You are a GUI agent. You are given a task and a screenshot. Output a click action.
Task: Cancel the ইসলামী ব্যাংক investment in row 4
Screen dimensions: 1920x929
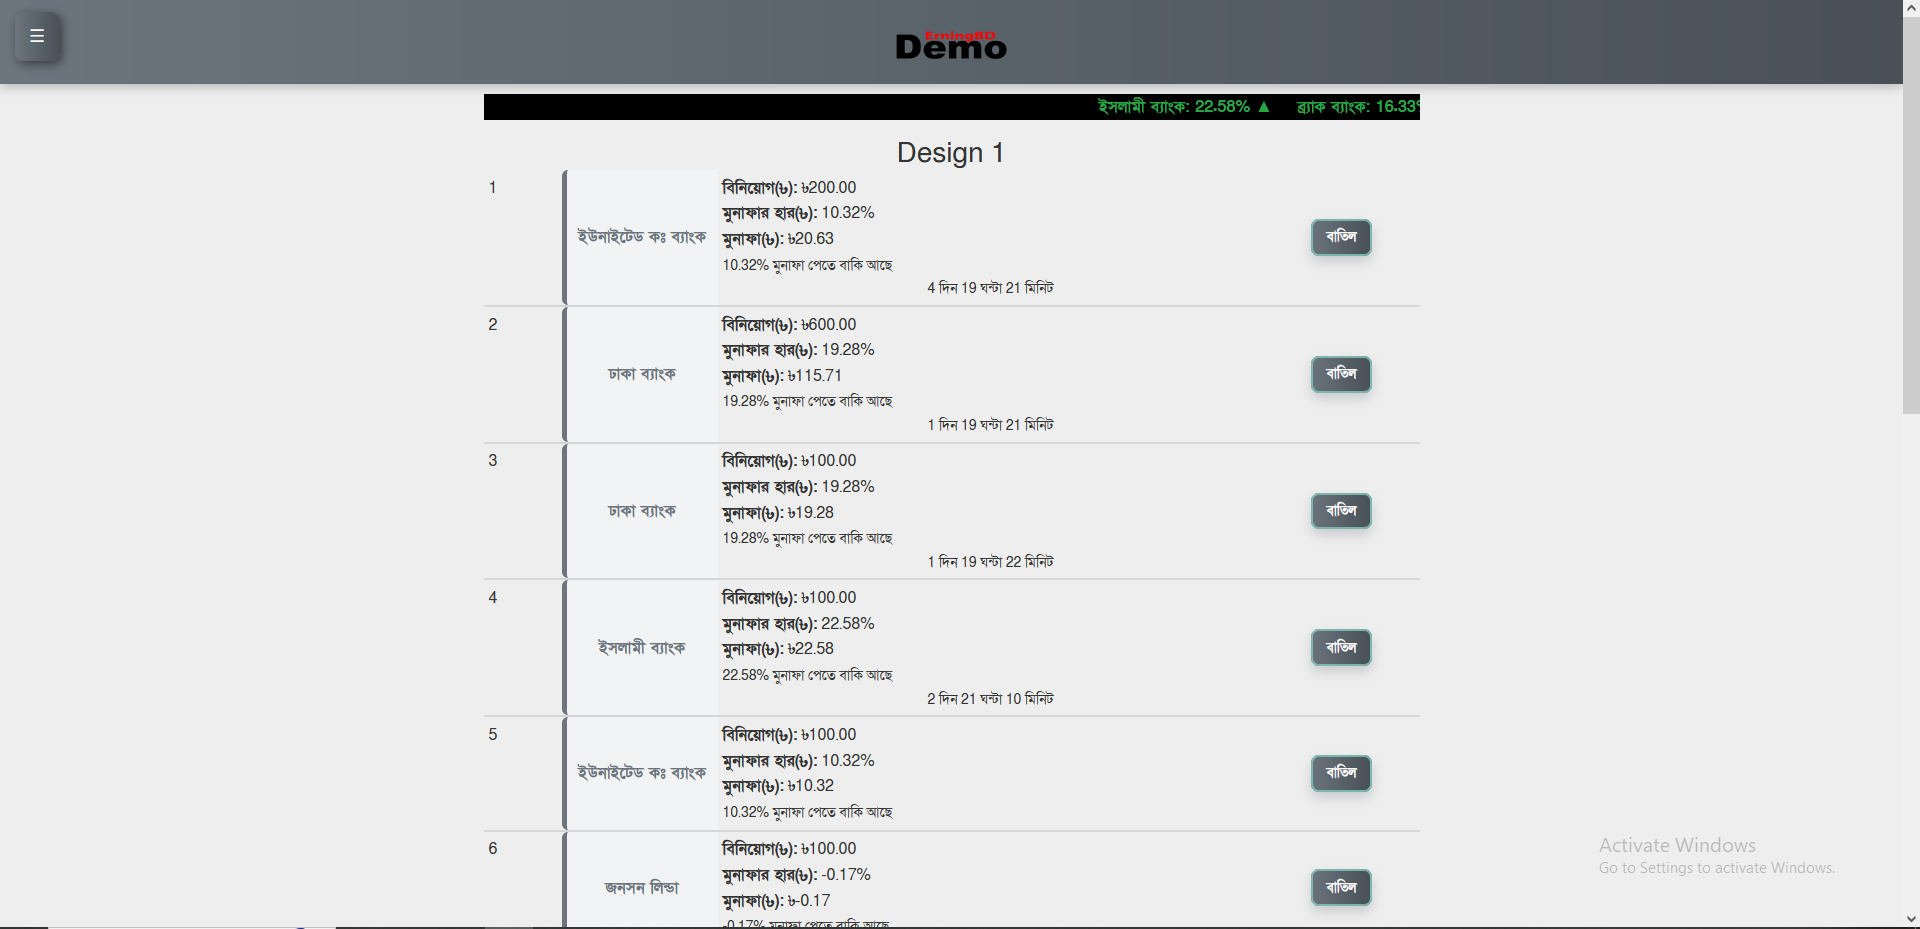pyautogui.click(x=1340, y=648)
